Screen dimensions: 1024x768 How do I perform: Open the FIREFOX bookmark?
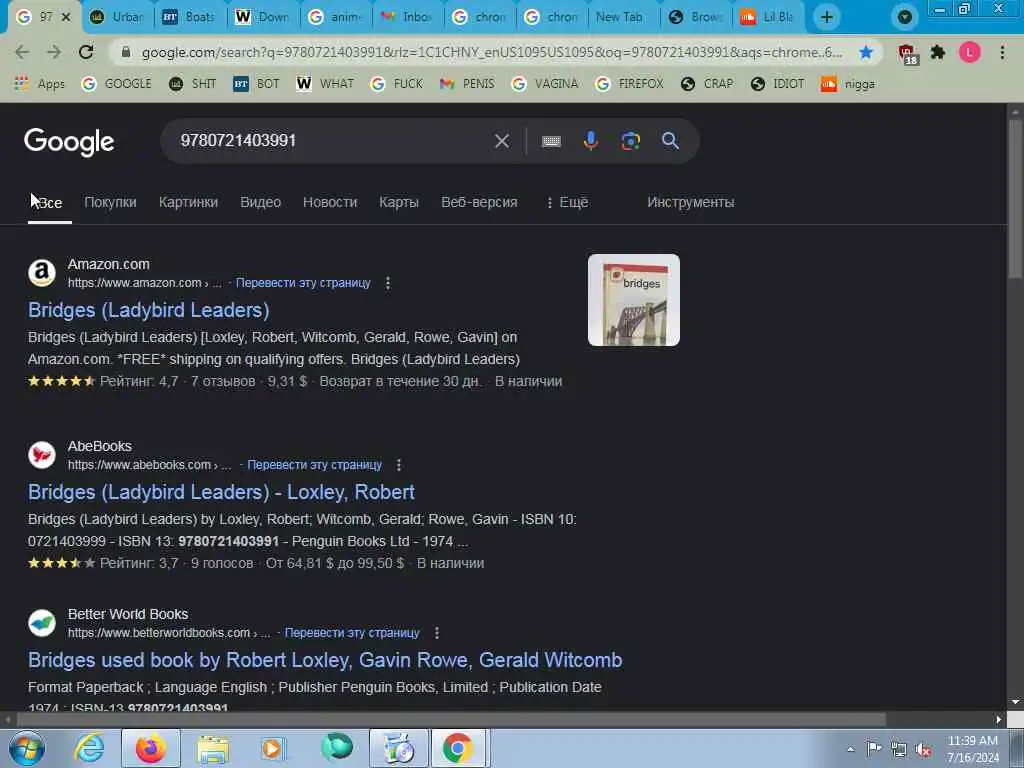point(630,84)
